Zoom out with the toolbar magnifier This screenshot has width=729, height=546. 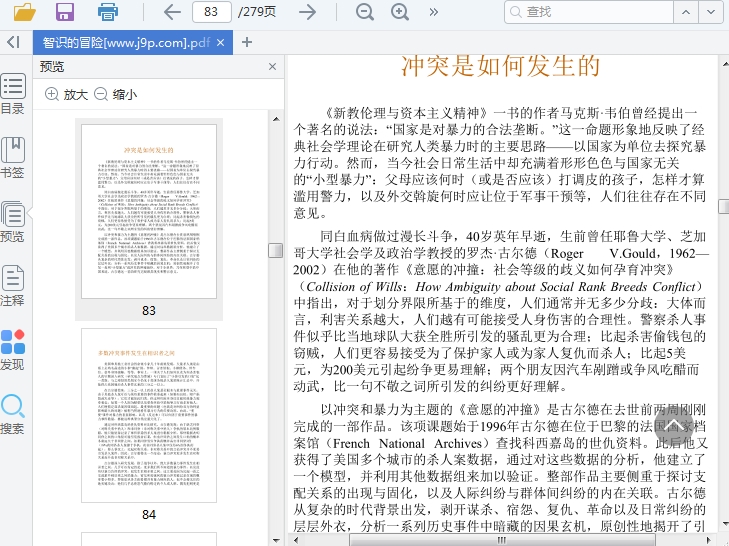[365, 12]
